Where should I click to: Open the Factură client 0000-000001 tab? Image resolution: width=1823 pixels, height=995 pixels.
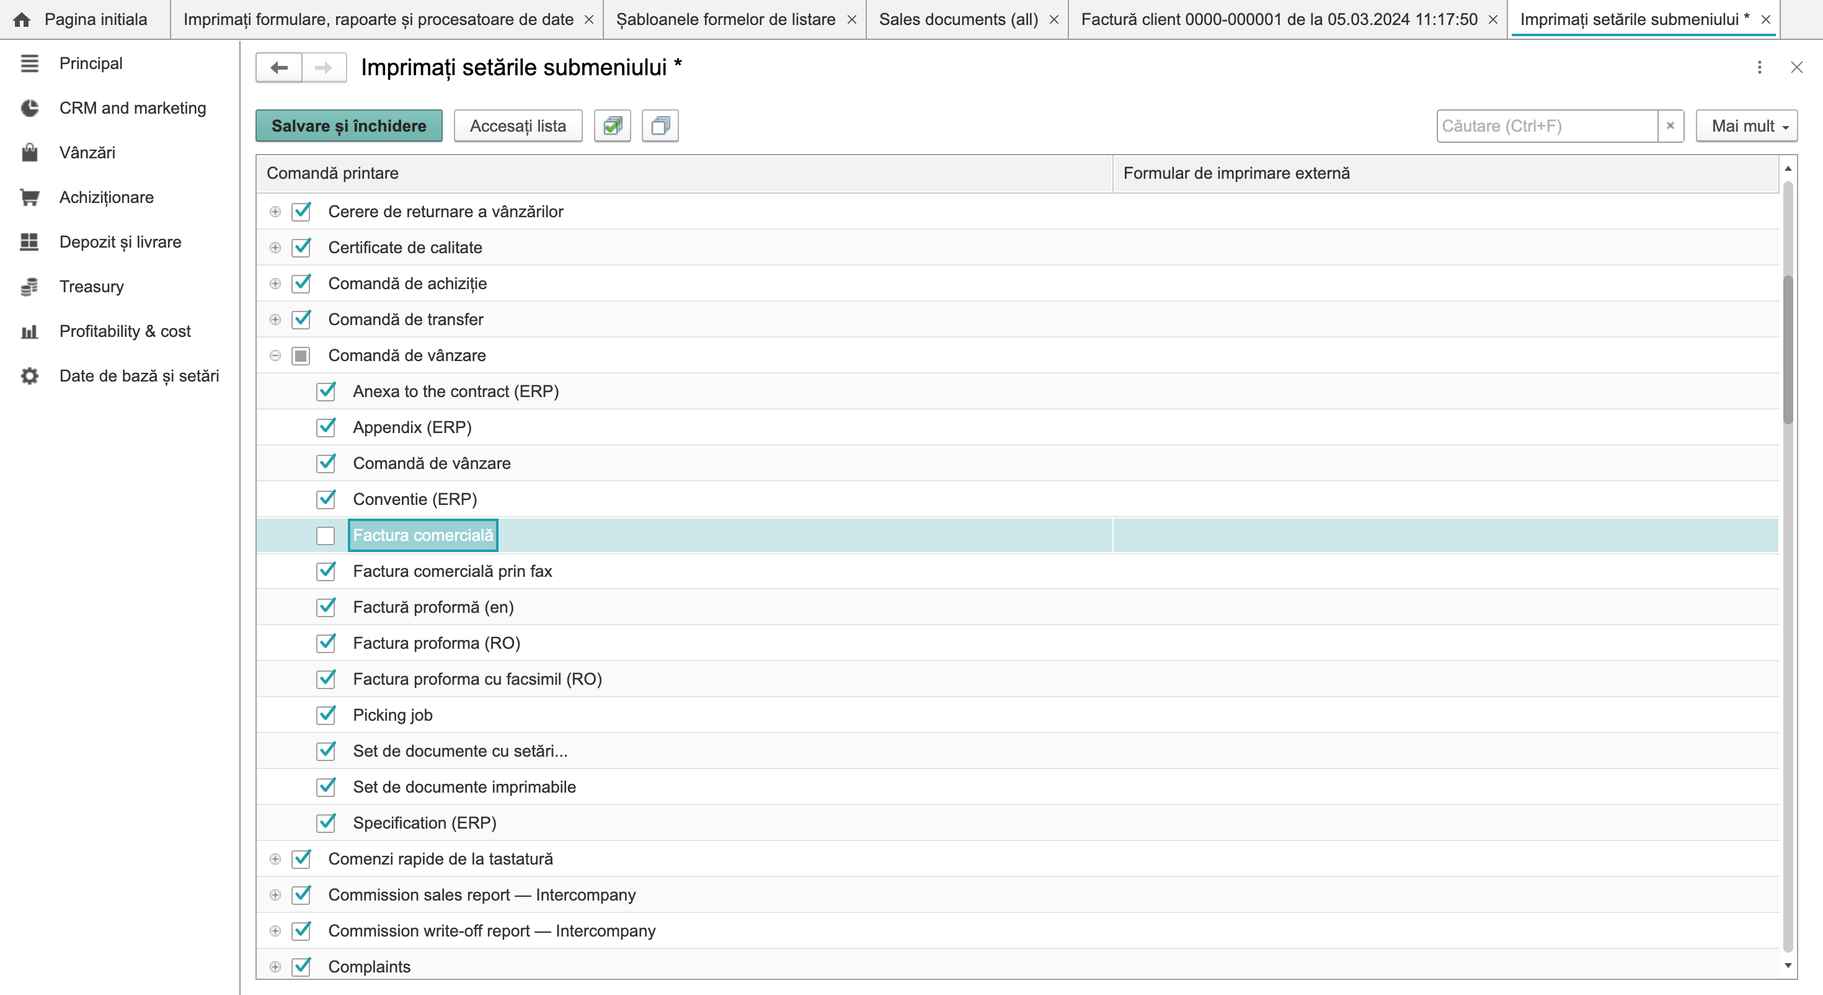click(1279, 19)
